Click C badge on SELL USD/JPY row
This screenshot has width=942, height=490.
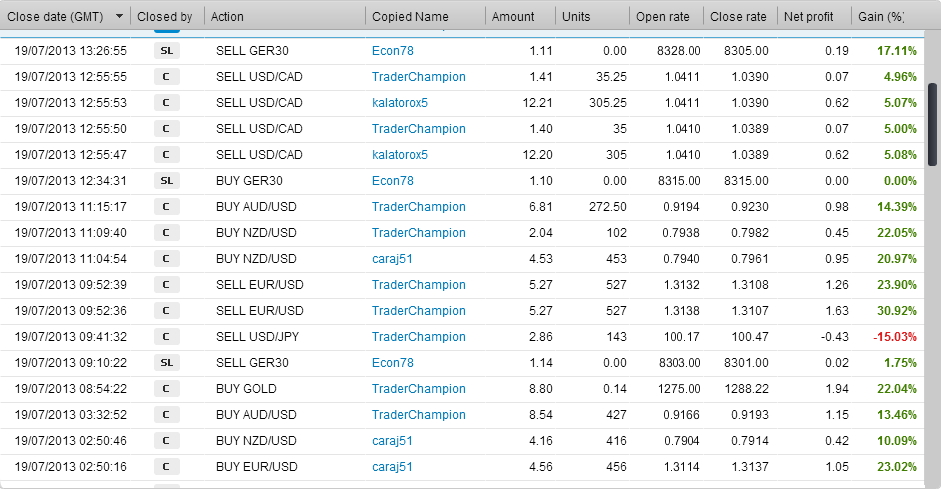point(167,337)
